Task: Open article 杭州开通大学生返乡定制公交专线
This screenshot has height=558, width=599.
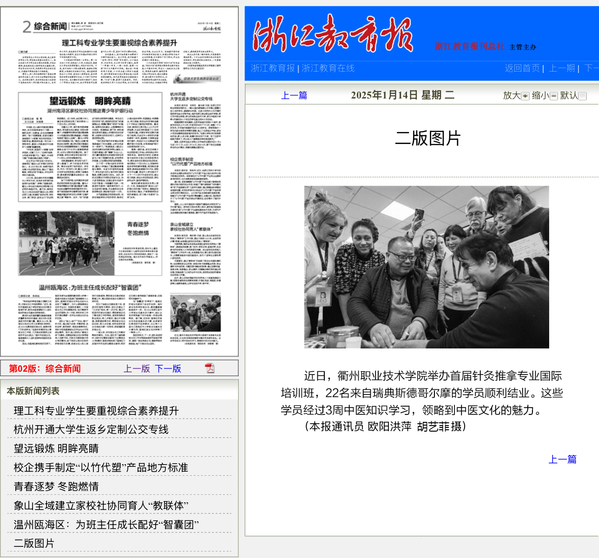Action: [91, 429]
